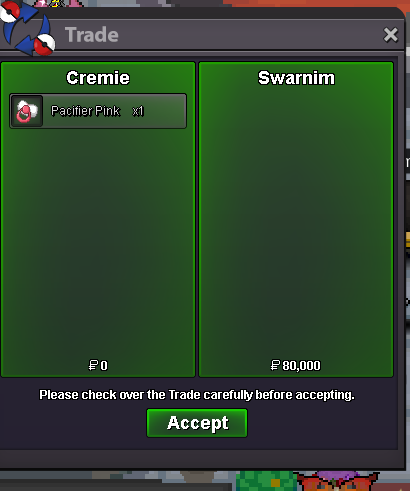Click the Trade title text
This screenshot has height=491, width=410.
(x=92, y=35)
